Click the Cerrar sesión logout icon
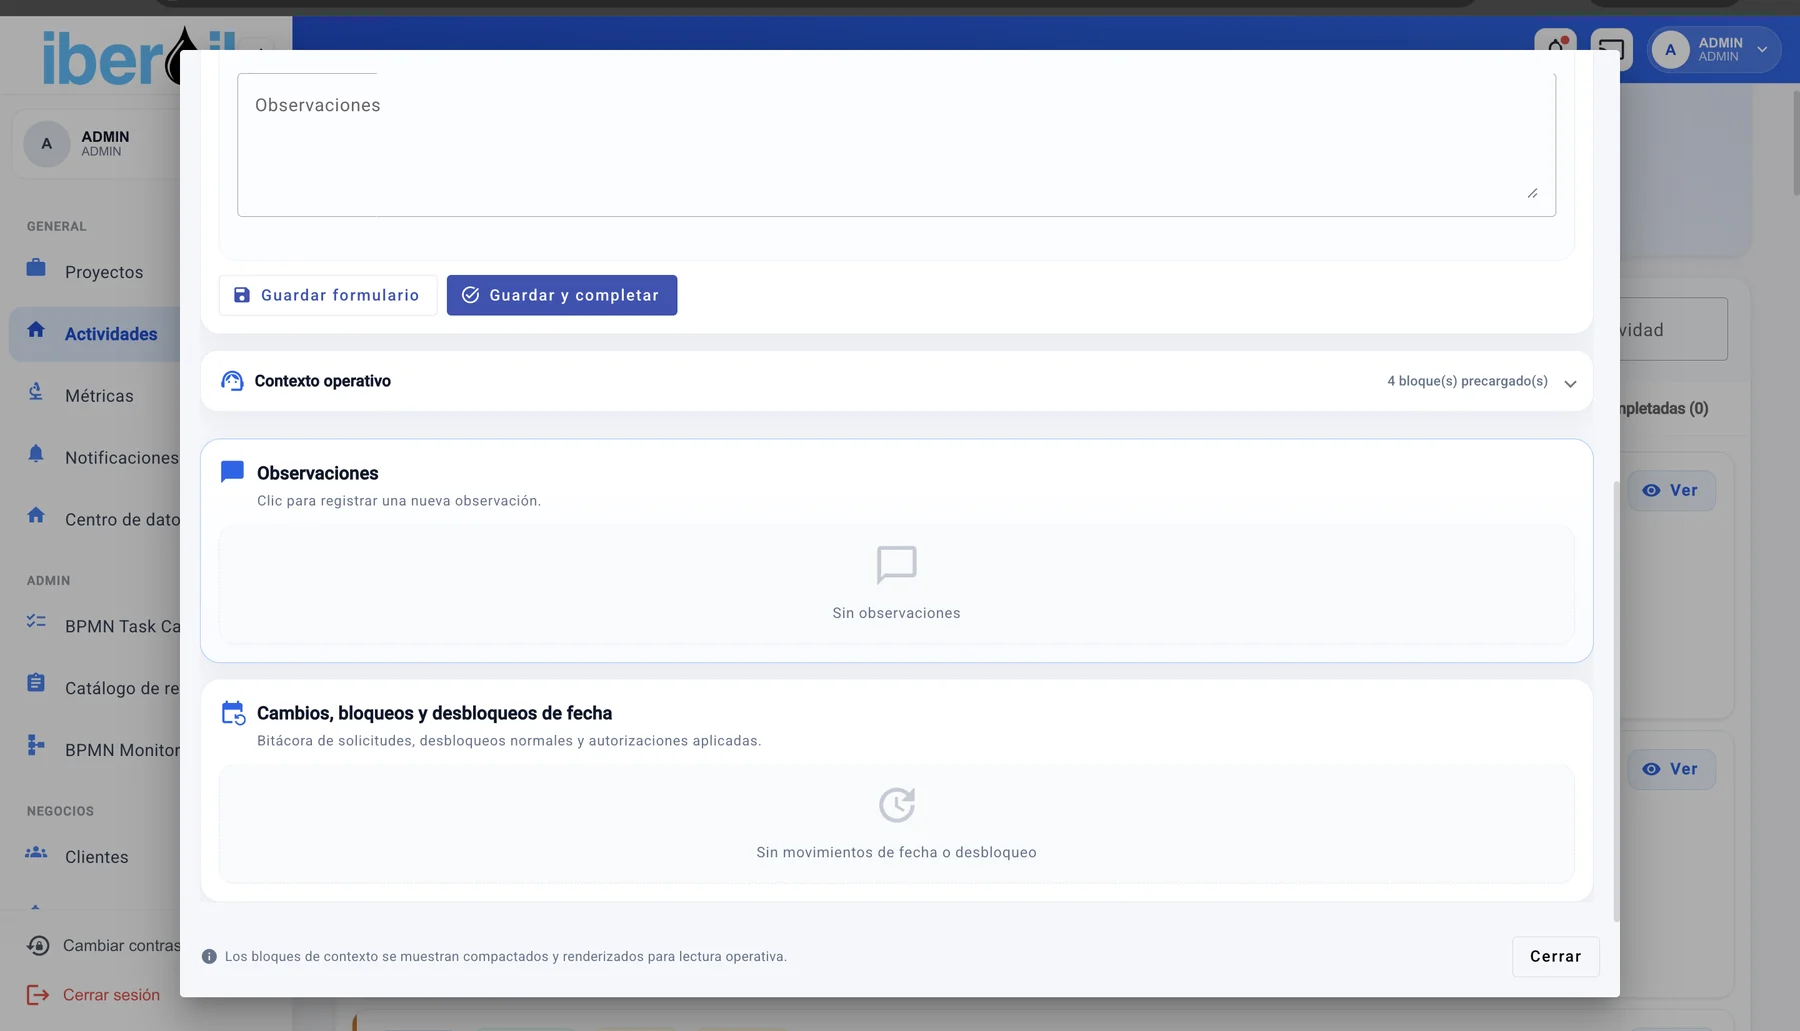Screen dimensions: 1800x1031 pyautogui.click(x=38, y=995)
